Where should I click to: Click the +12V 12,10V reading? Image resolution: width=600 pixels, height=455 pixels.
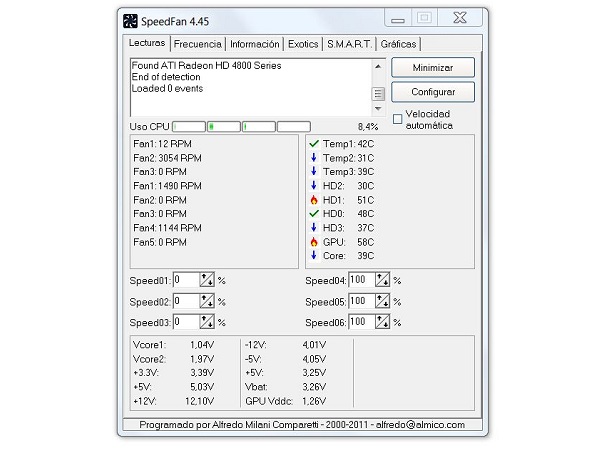pyautogui.click(x=173, y=401)
